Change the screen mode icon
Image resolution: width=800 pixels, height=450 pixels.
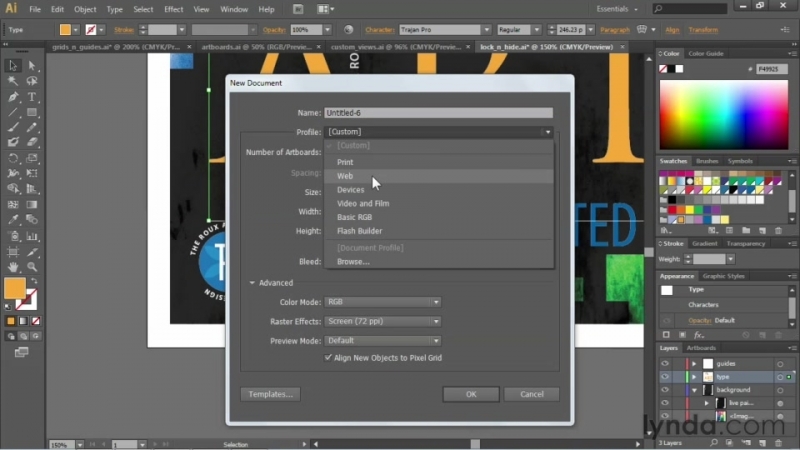pos(21,352)
